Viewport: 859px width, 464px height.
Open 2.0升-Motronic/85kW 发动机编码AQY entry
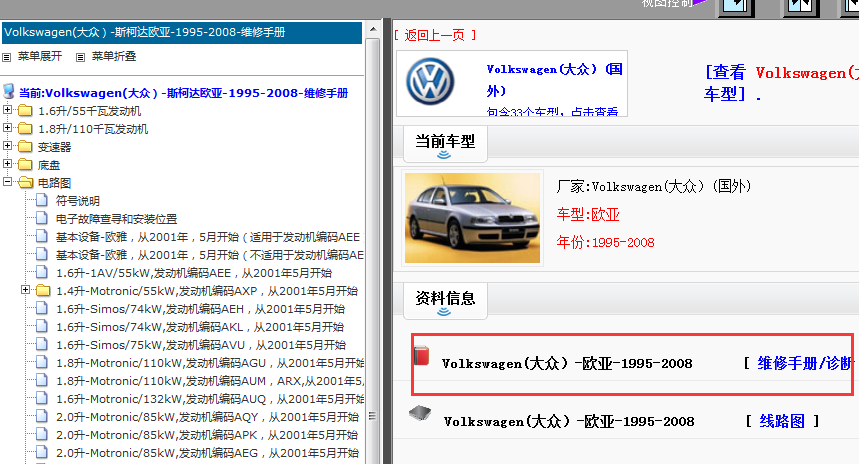click(207, 417)
